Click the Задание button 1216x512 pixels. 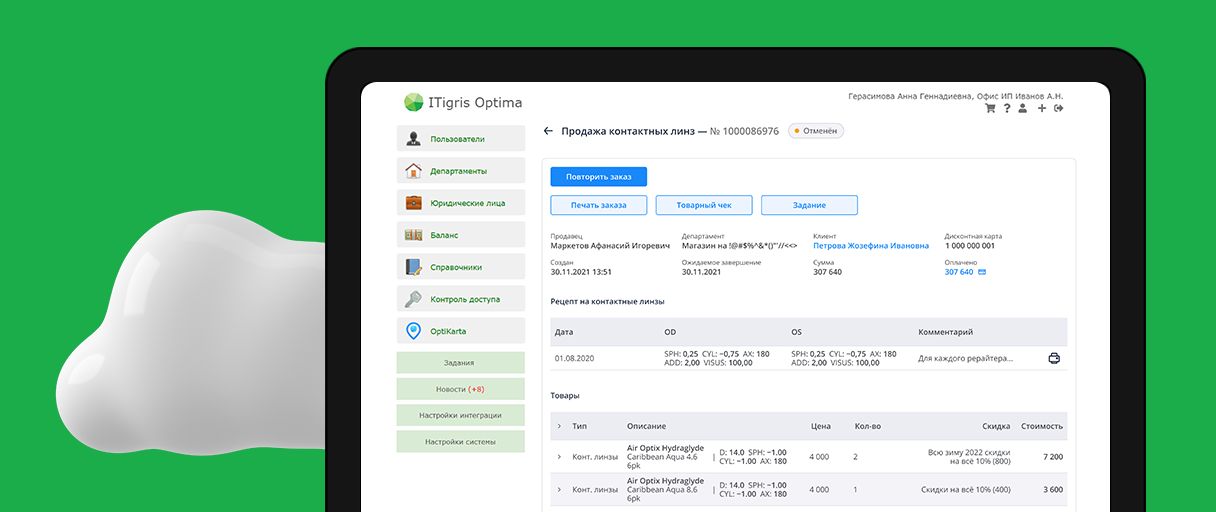809,205
